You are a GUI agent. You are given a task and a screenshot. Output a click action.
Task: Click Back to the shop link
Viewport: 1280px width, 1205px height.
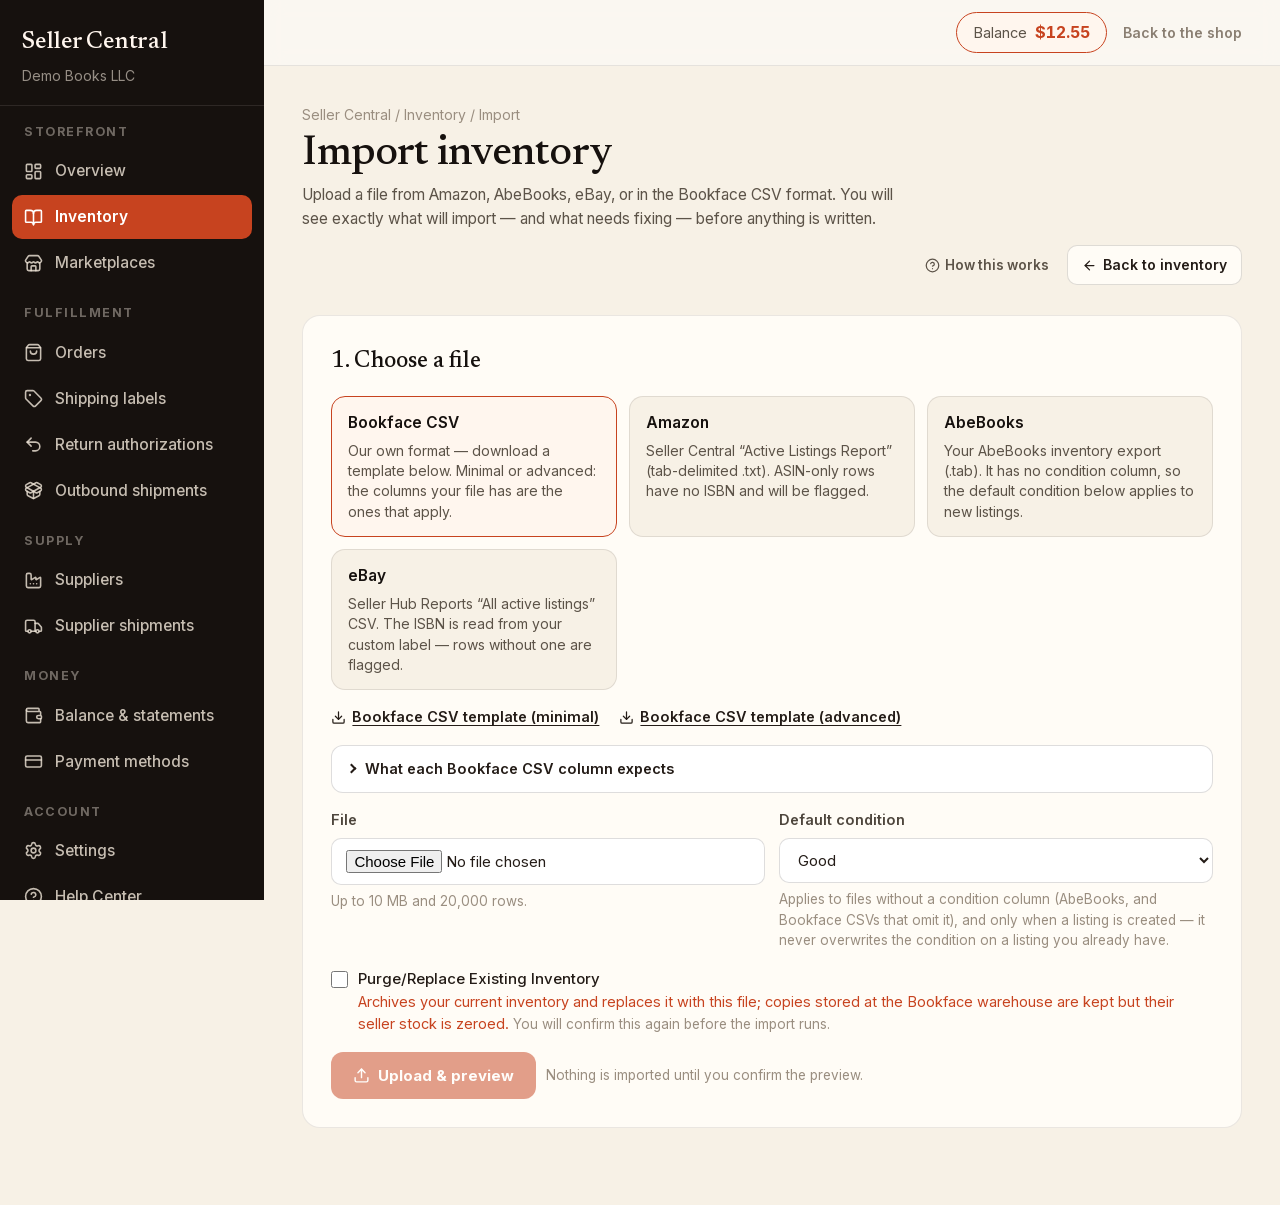[x=1182, y=33]
